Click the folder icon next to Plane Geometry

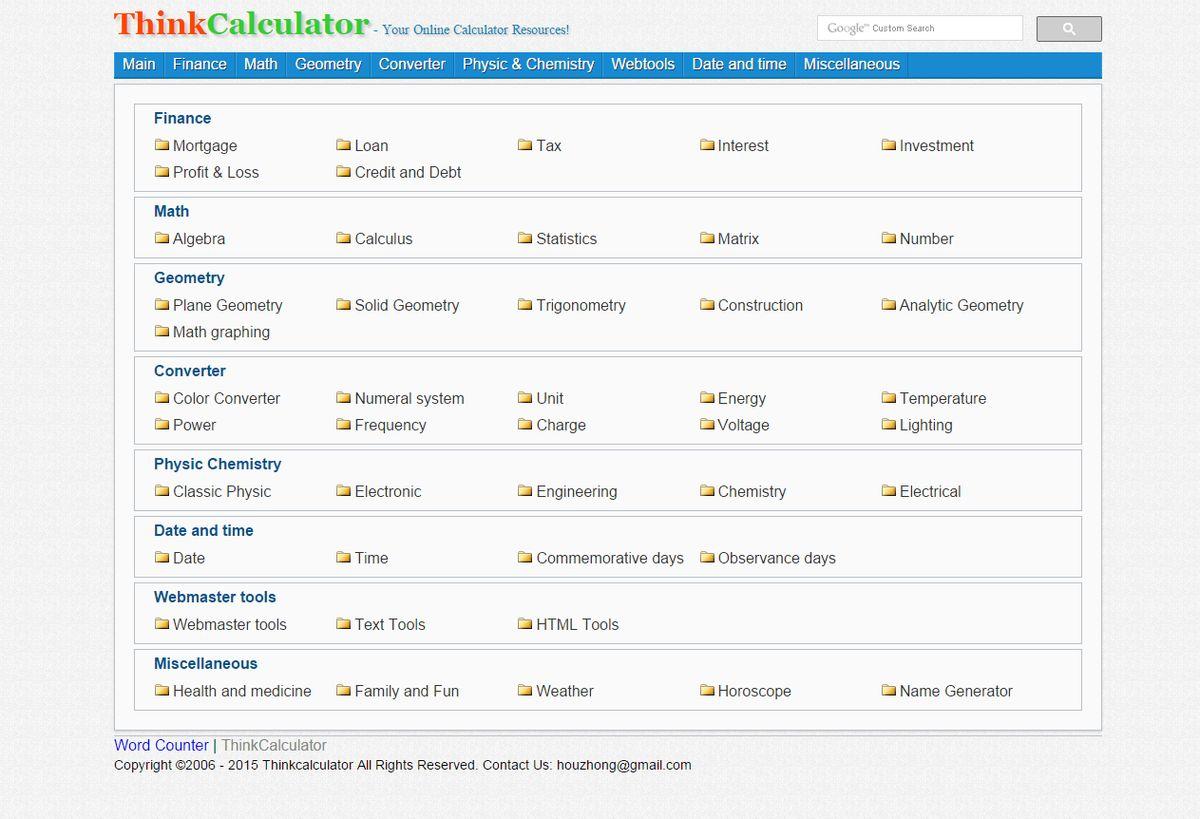point(162,305)
